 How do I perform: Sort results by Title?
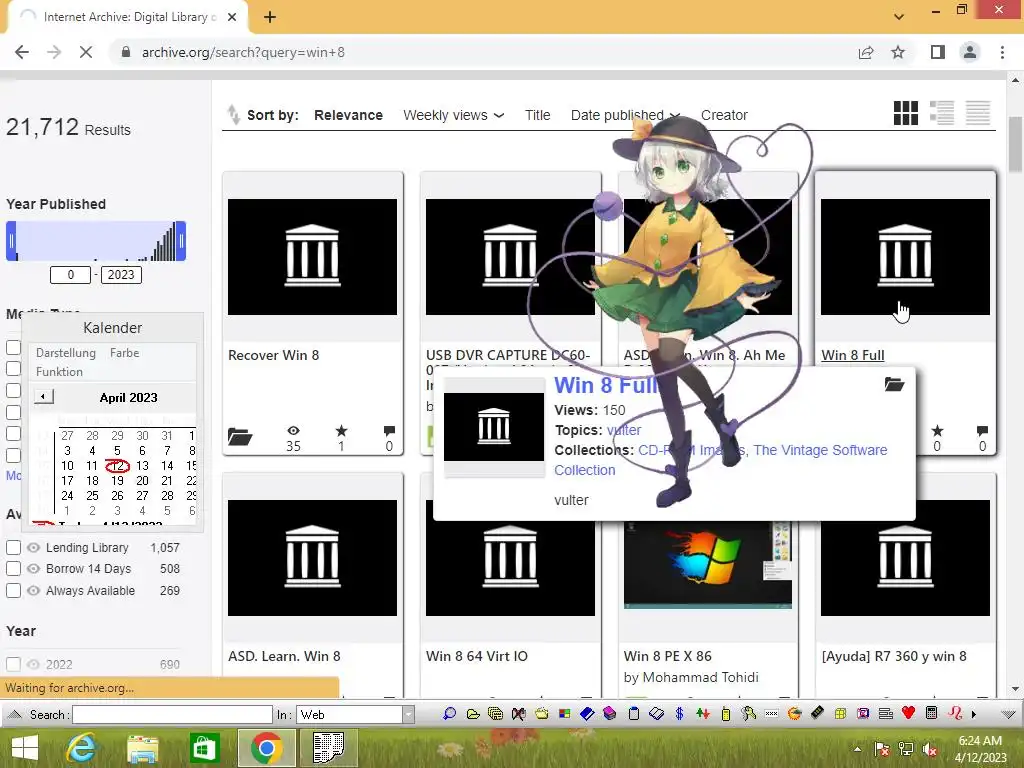click(x=537, y=115)
